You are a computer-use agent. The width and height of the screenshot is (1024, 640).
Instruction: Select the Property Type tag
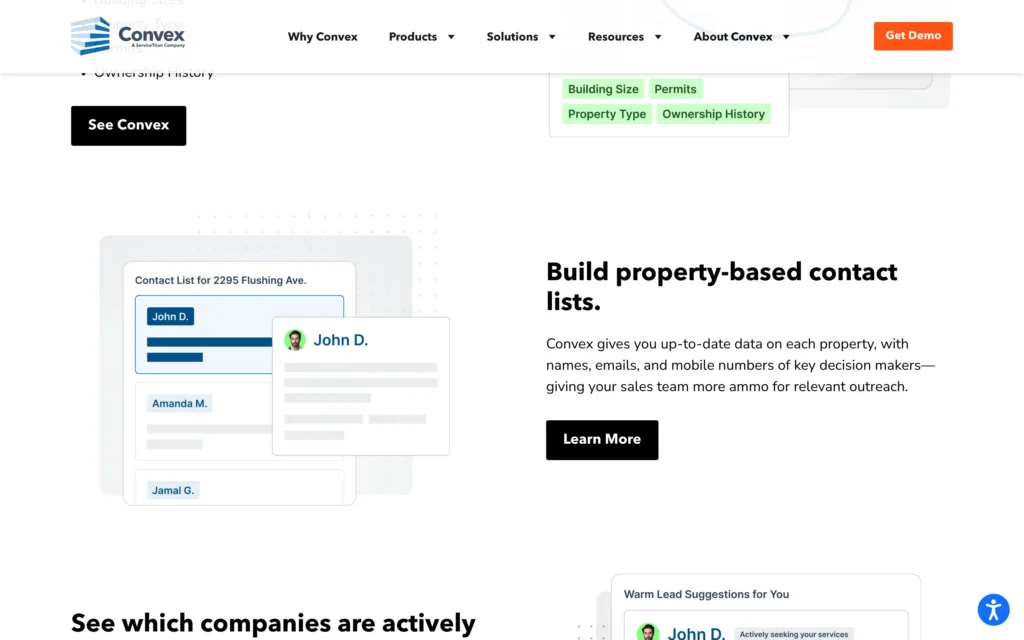[607, 114]
